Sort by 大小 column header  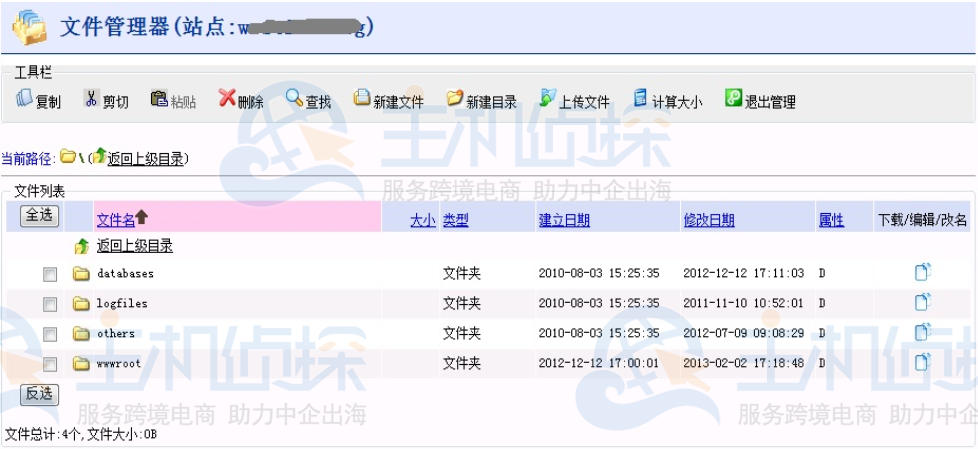click(423, 220)
